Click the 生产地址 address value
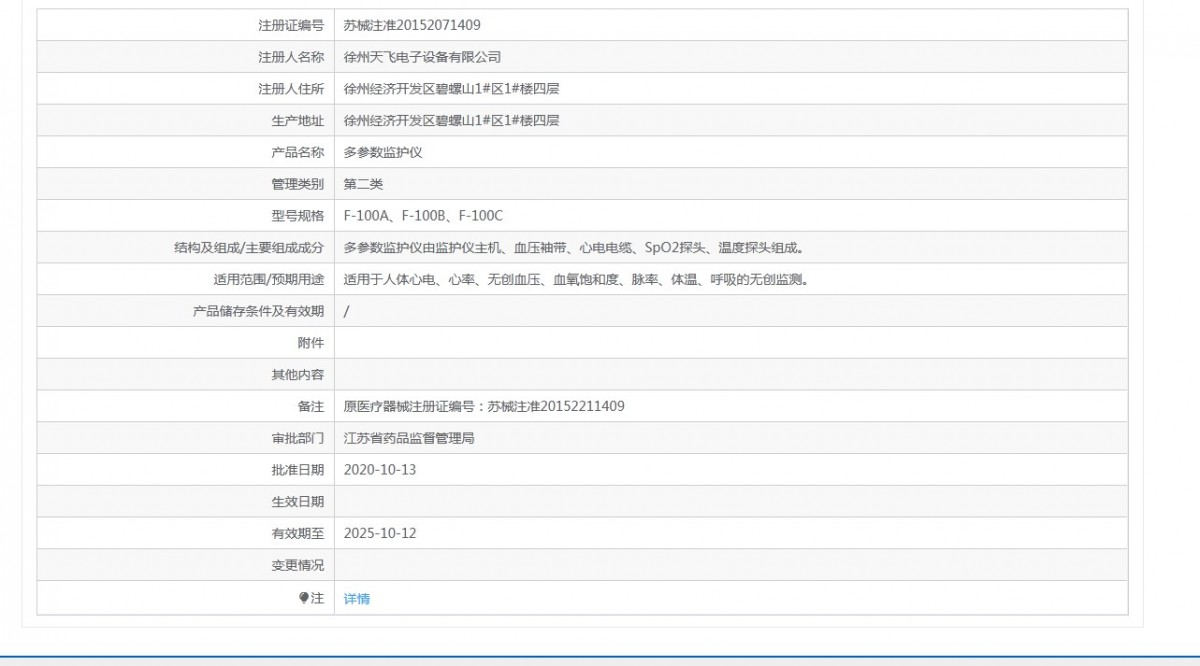 [451, 121]
